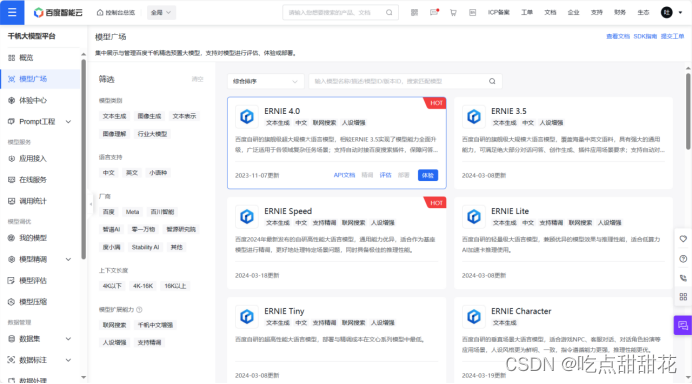Open the 工单 header menu
The width and height of the screenshot is (692, 384).
[527, 12]
